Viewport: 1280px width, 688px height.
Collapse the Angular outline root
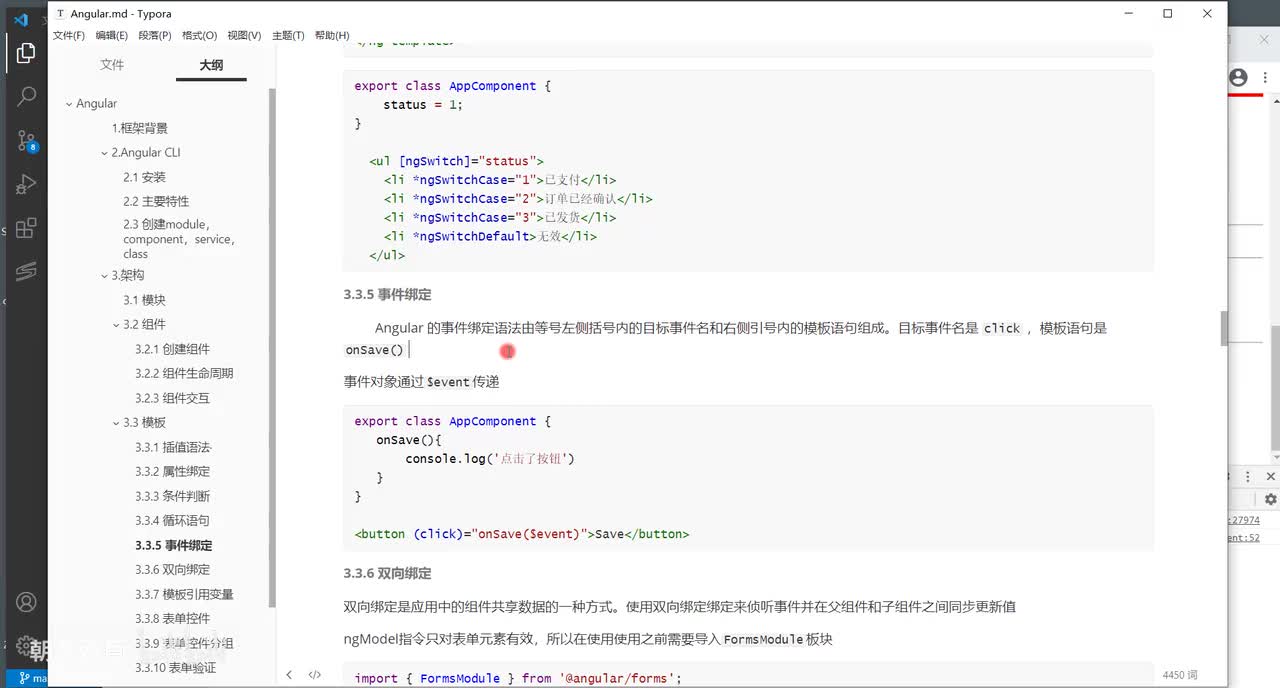coord(69,104)
